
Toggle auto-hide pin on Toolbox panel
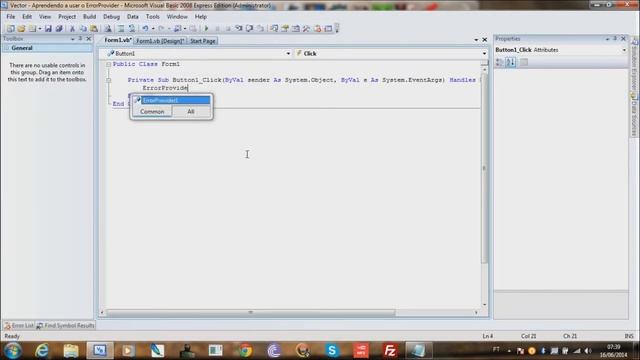pos(80,38)
